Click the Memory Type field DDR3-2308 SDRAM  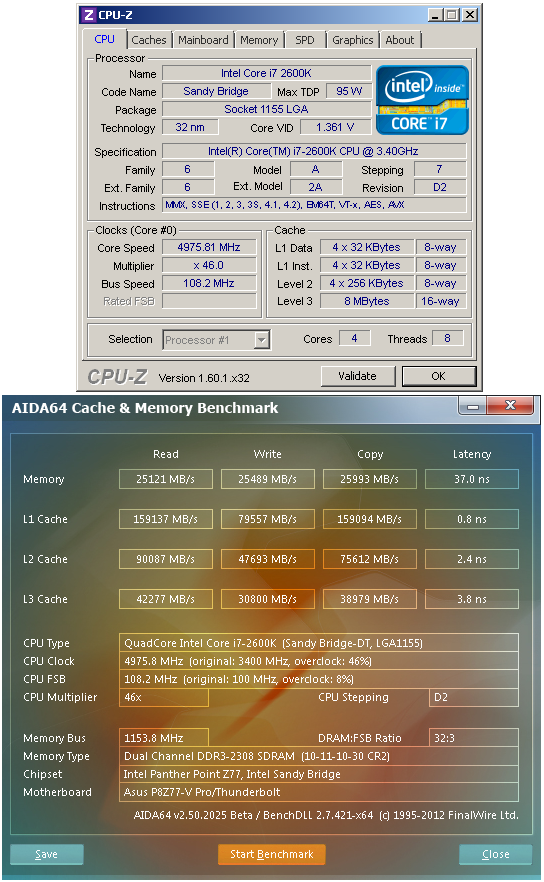point(319,756)
